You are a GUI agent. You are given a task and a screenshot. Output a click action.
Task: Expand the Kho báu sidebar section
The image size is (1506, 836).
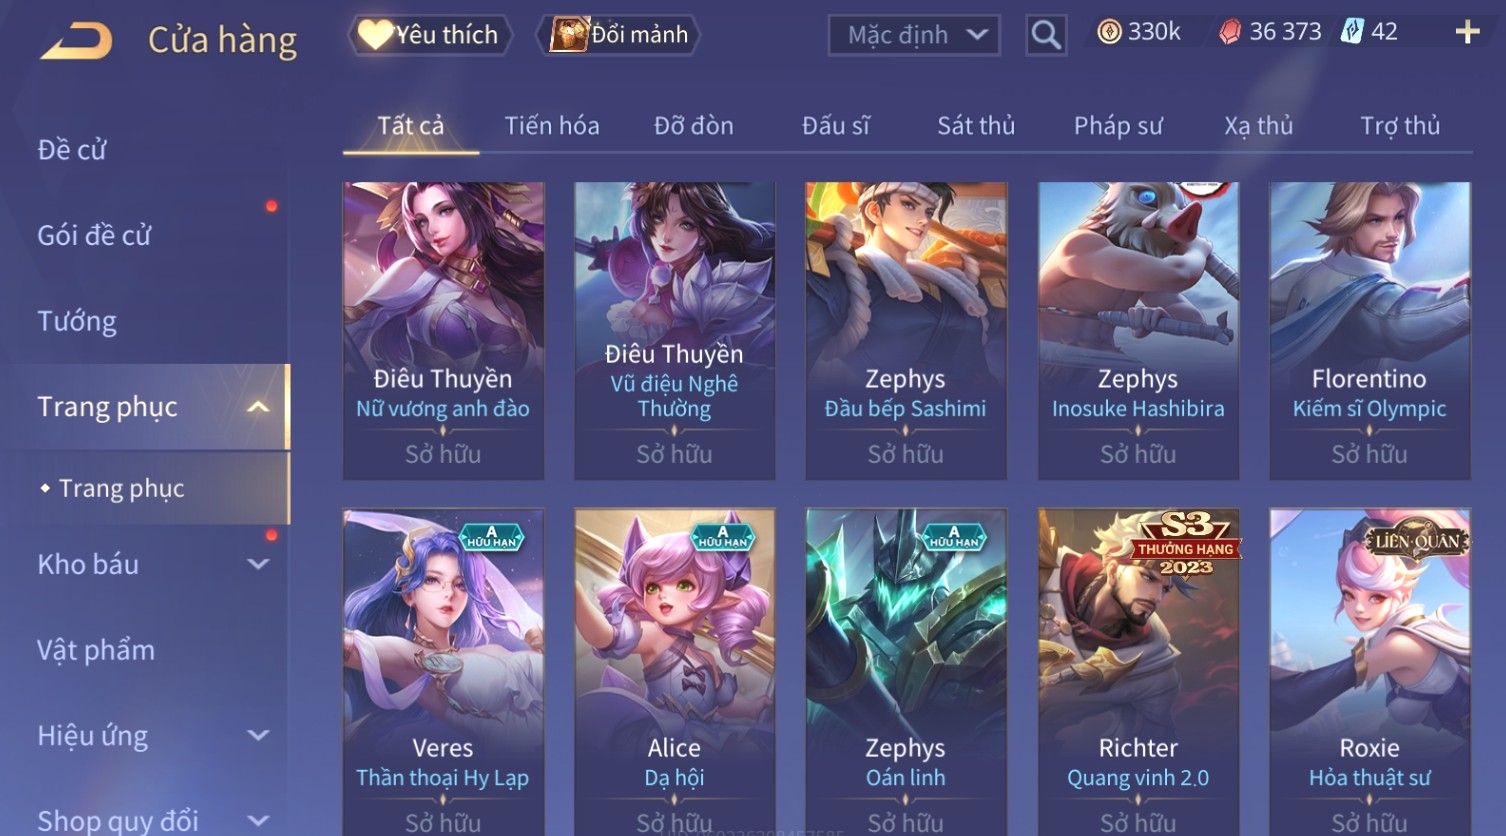coord(258,564)
